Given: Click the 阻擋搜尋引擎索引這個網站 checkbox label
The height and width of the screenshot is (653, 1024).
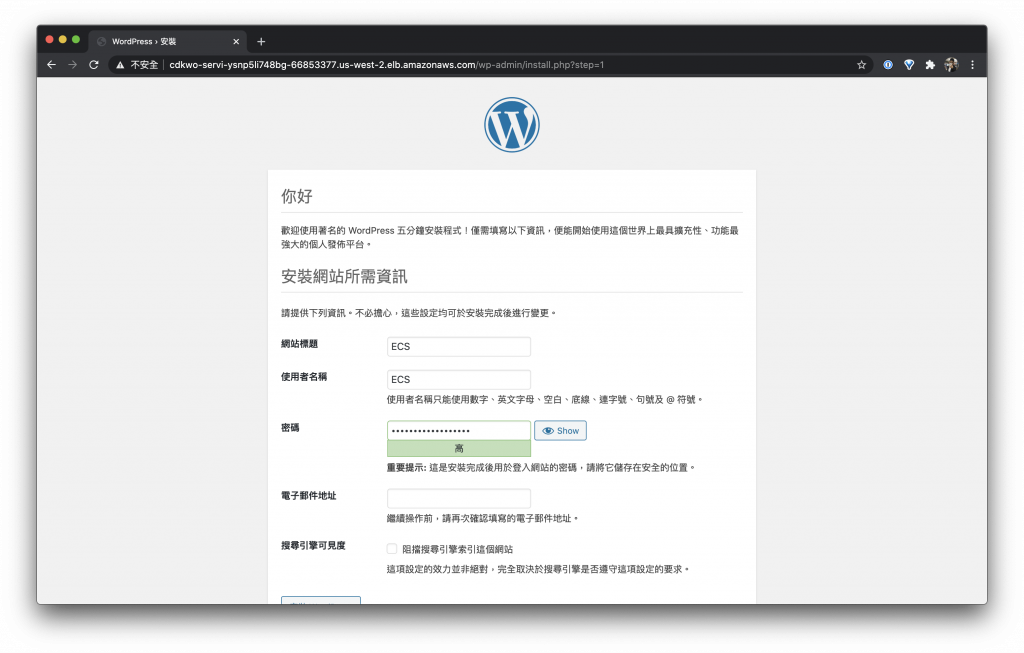Looking at the screenshot, I should click(458, 549).
